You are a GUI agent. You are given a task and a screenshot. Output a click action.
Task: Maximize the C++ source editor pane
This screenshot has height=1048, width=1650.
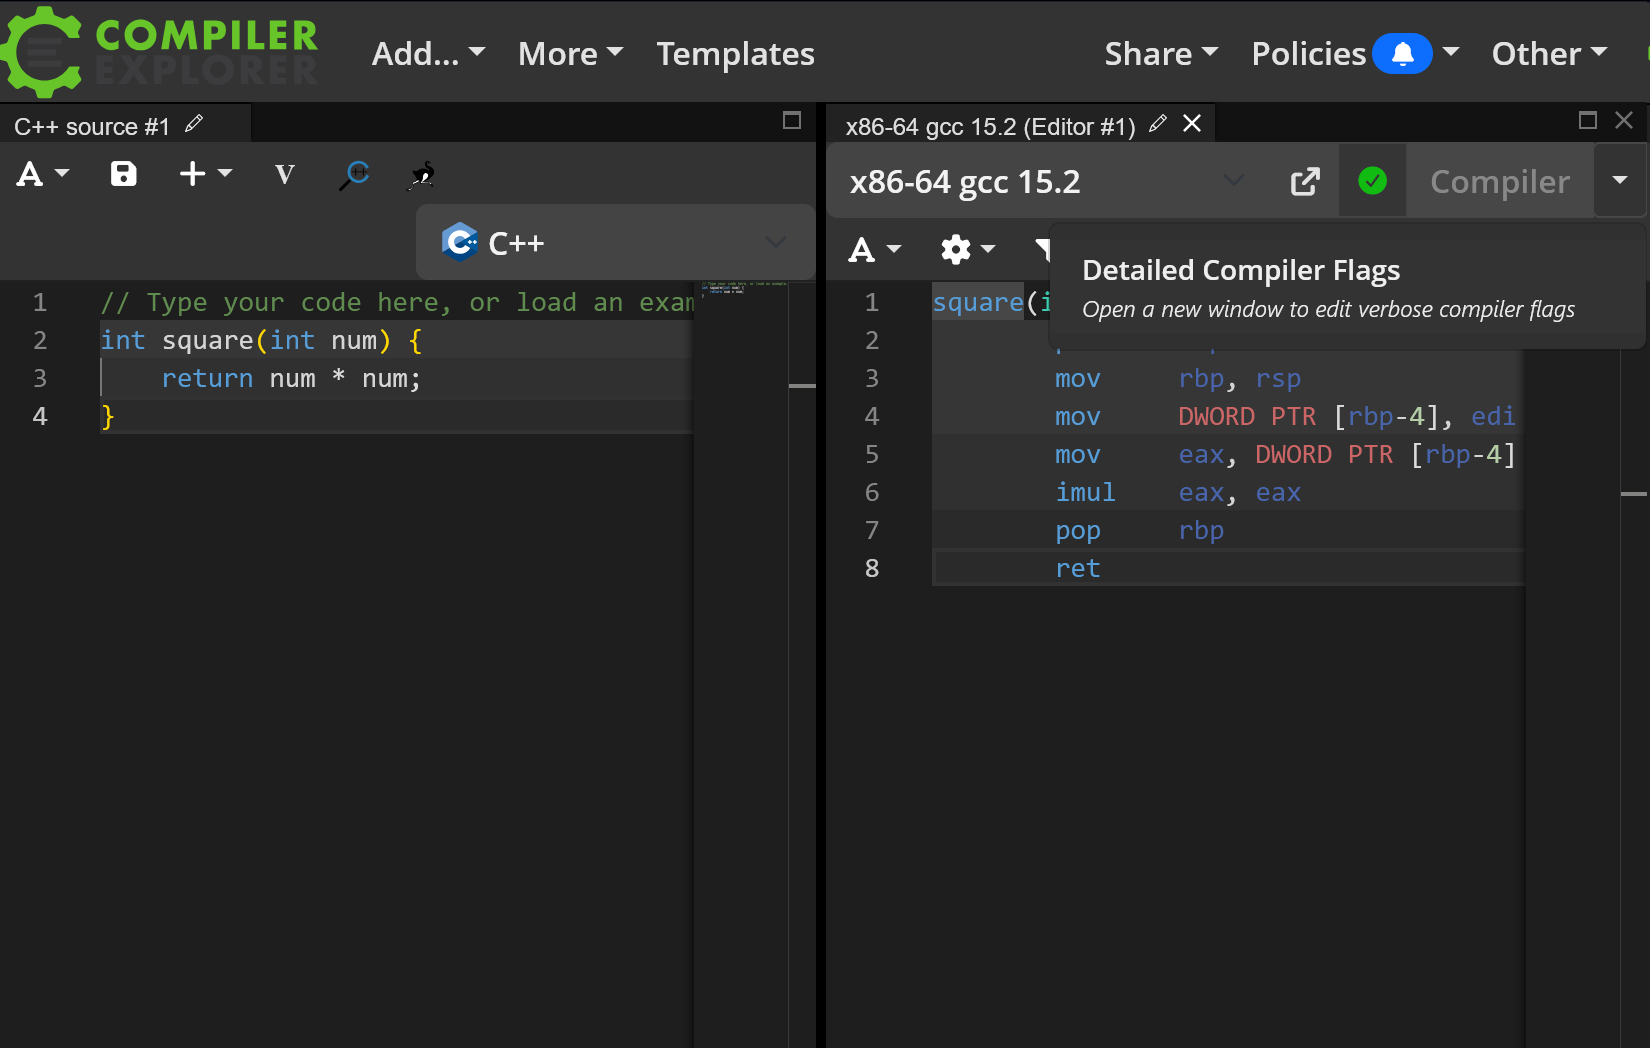[792, 121]
